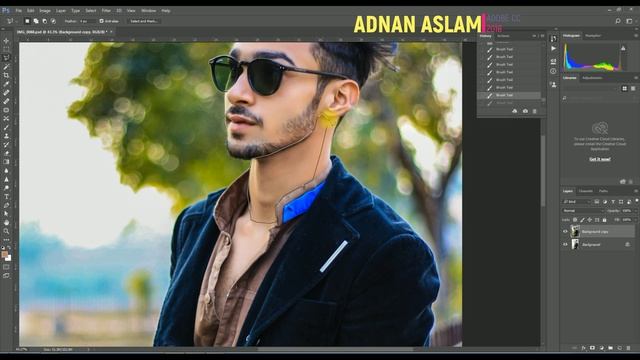
Task: Open the History panel flyout menu
Action: 542,36
